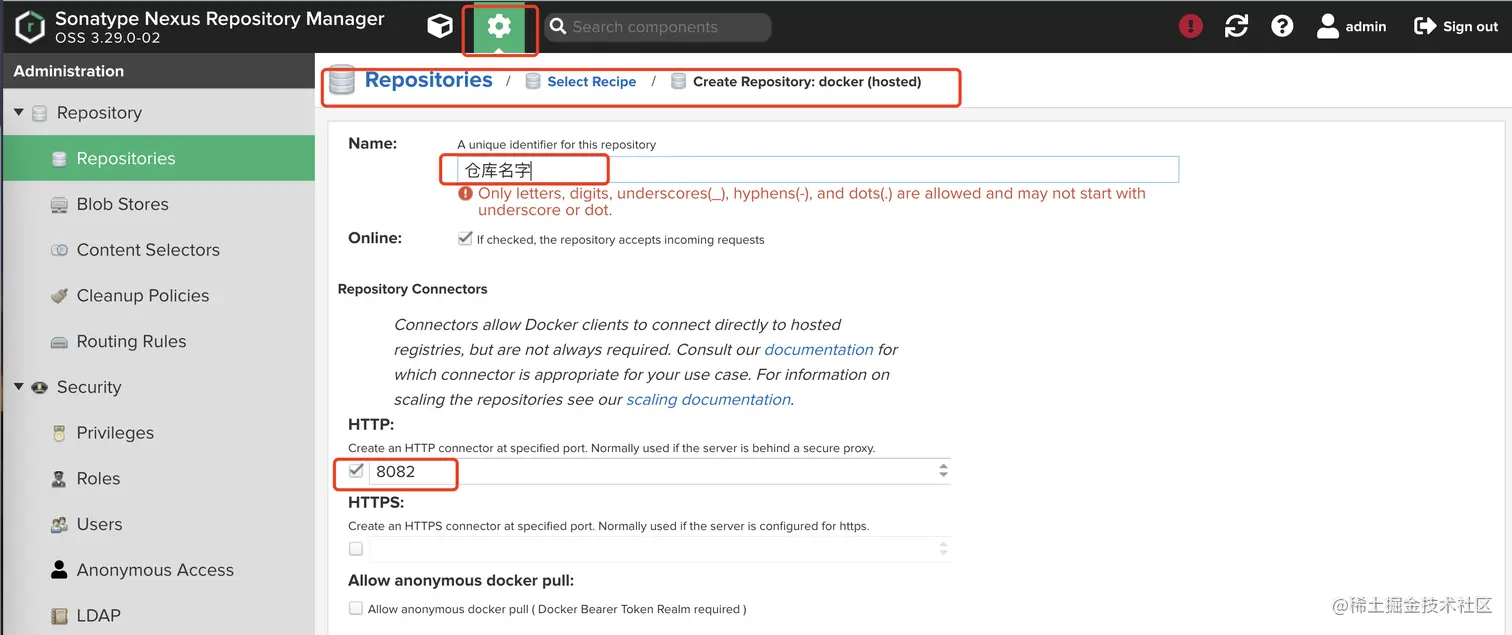
Task: Open Users in the sidebar
Action: (159, 525)
